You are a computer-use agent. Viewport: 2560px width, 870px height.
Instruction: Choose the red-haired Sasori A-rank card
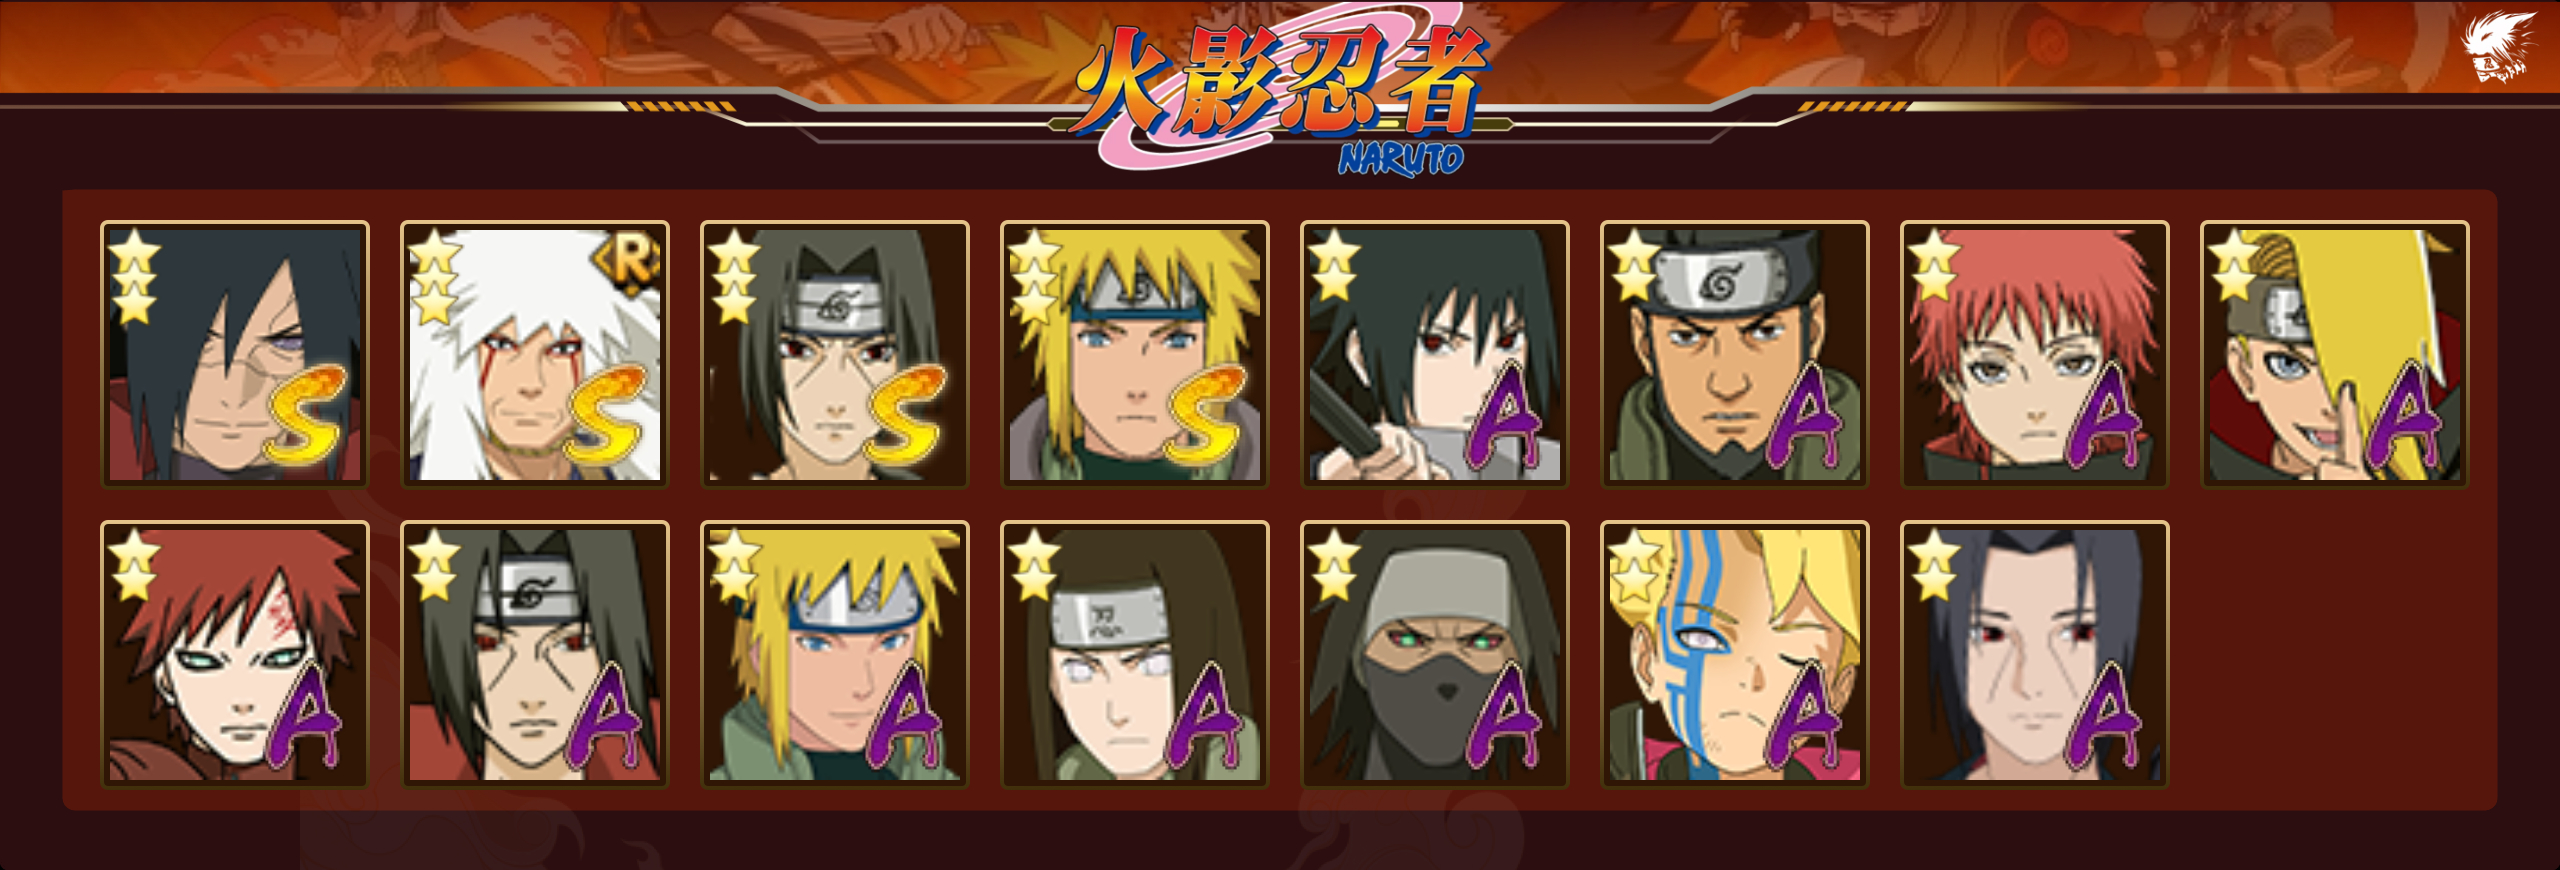2035,354
